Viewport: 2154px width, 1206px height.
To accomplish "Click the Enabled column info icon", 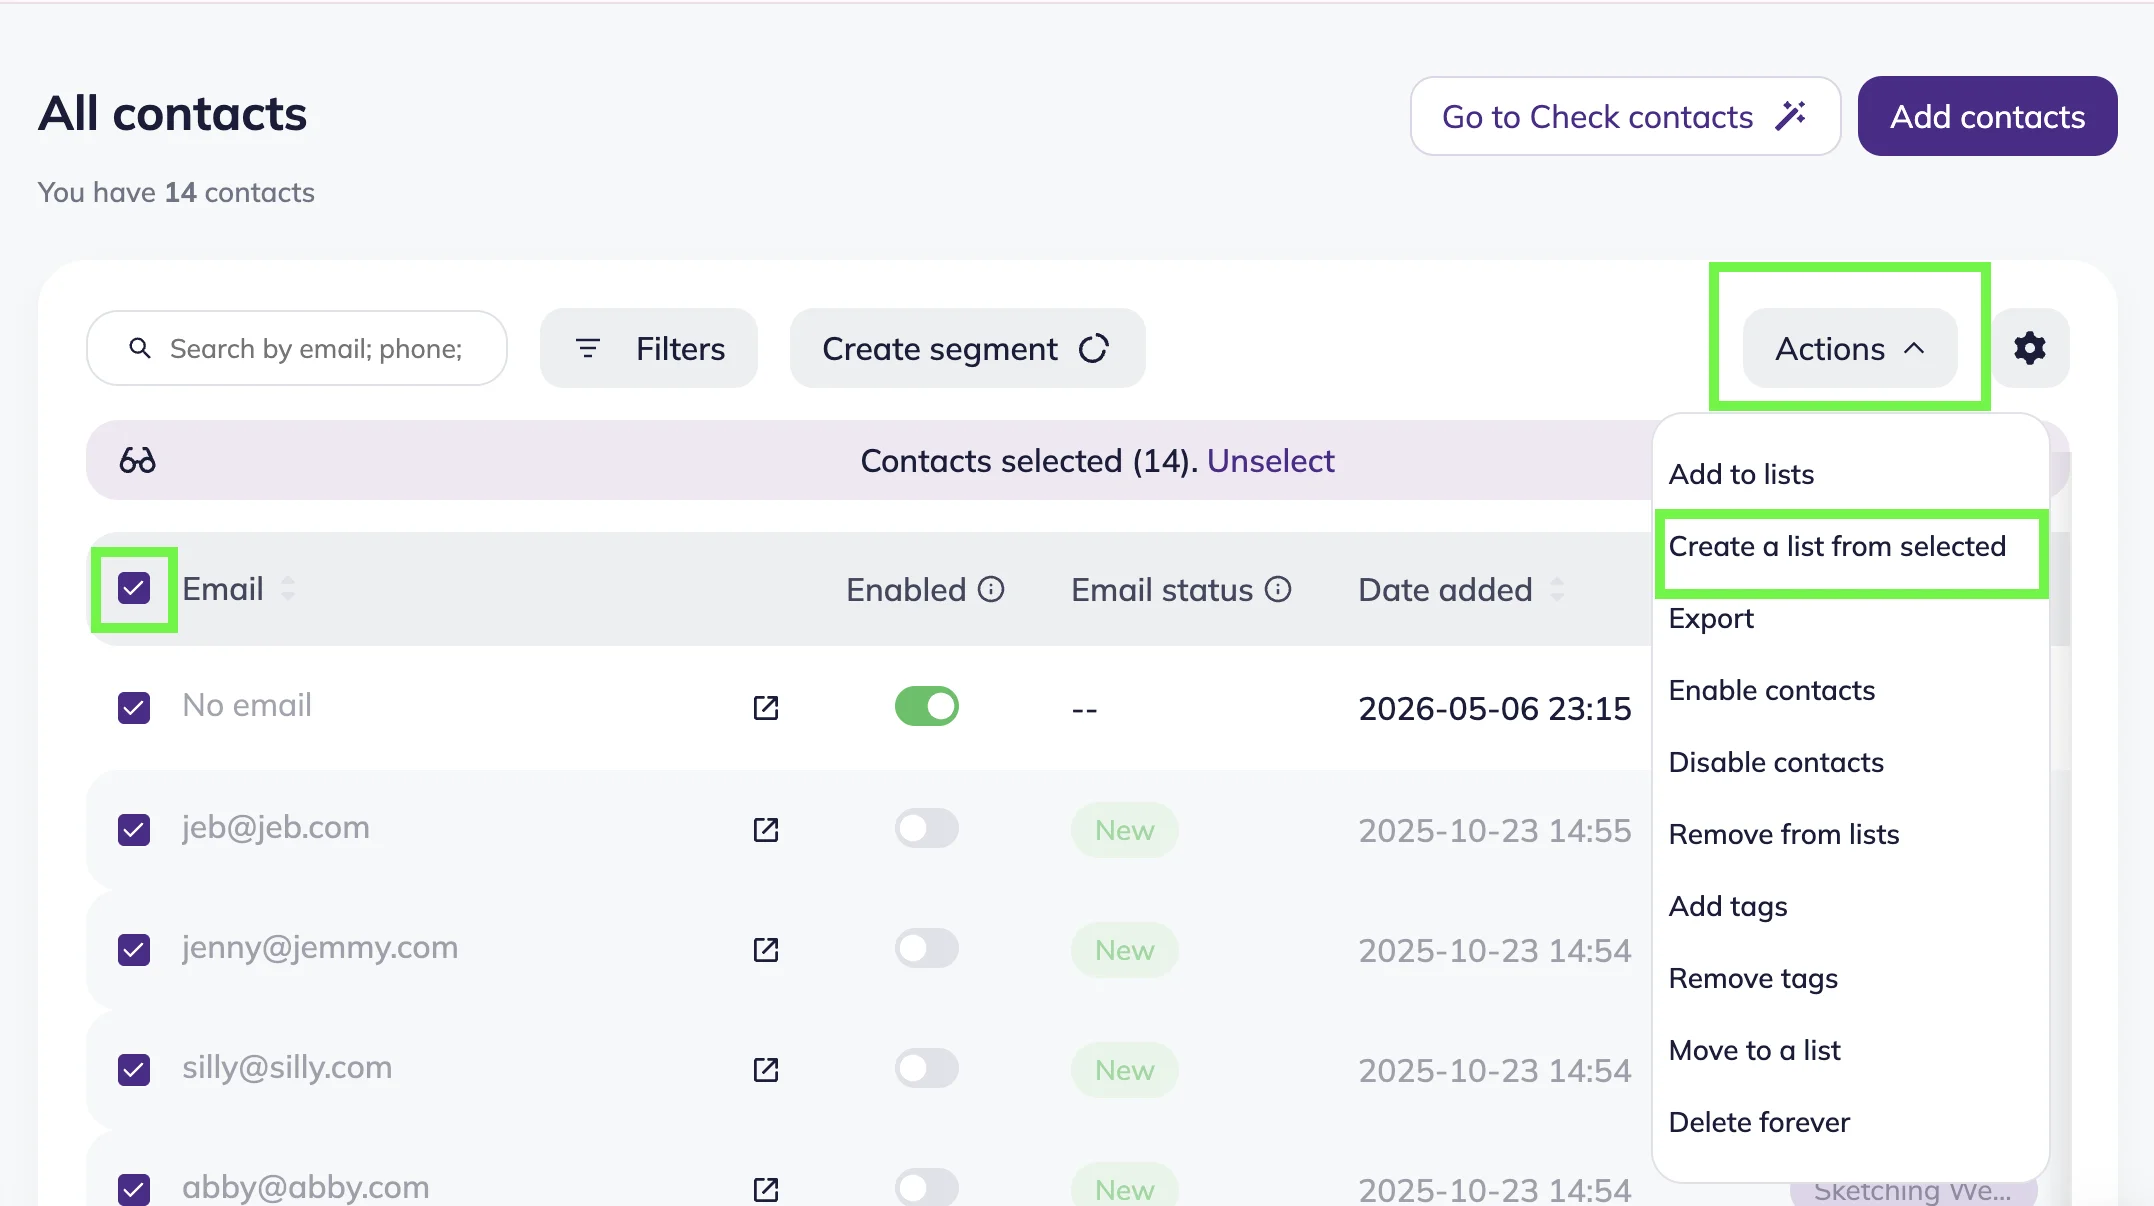I will [991, 589].
